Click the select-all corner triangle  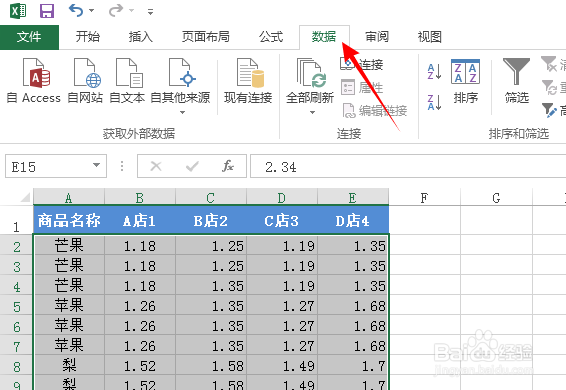click(25, 197)
